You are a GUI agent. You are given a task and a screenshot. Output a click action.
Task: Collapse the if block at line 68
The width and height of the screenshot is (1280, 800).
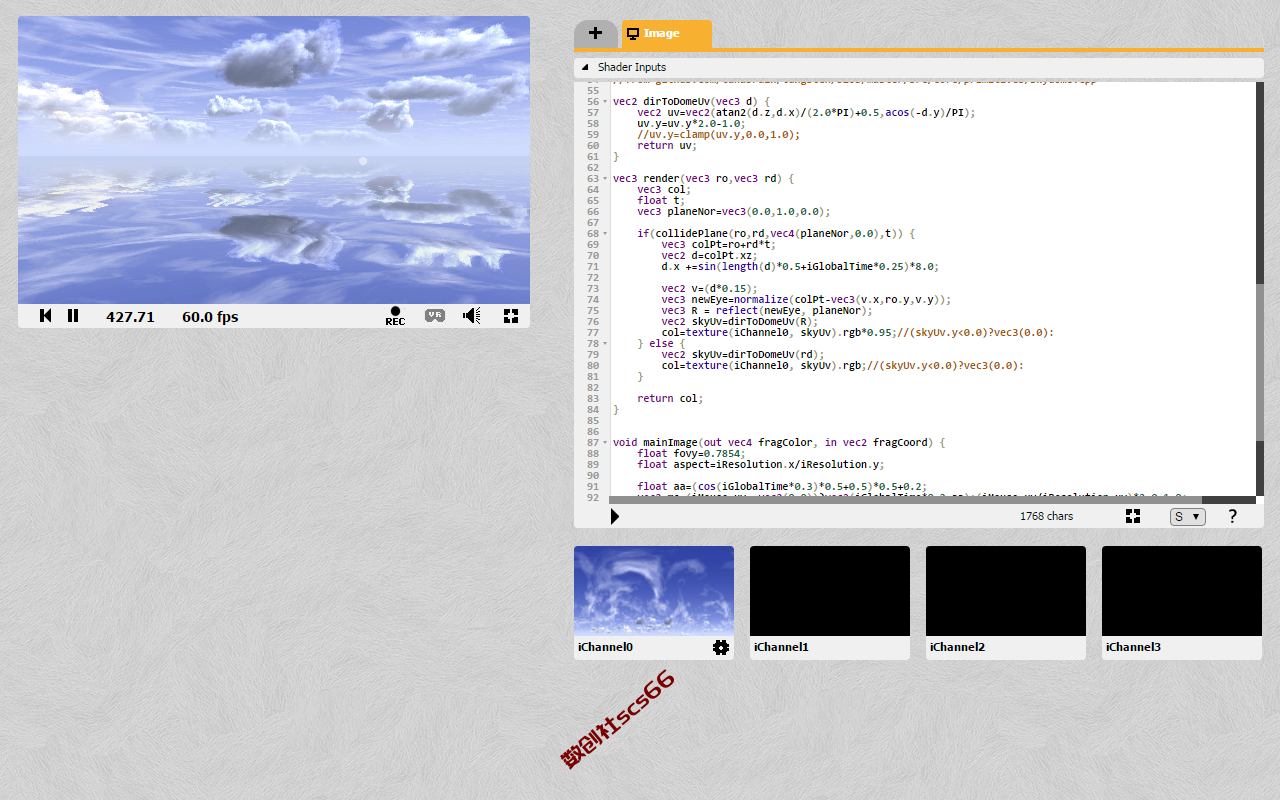[x=605, y=234]
